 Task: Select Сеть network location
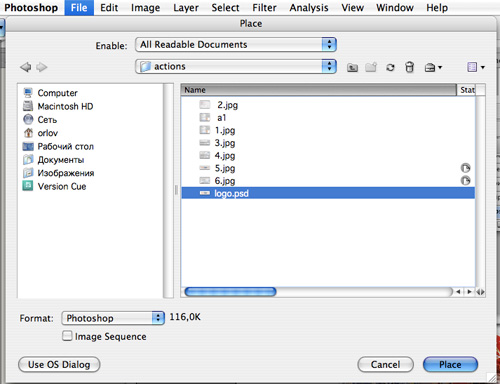[40, 119]
